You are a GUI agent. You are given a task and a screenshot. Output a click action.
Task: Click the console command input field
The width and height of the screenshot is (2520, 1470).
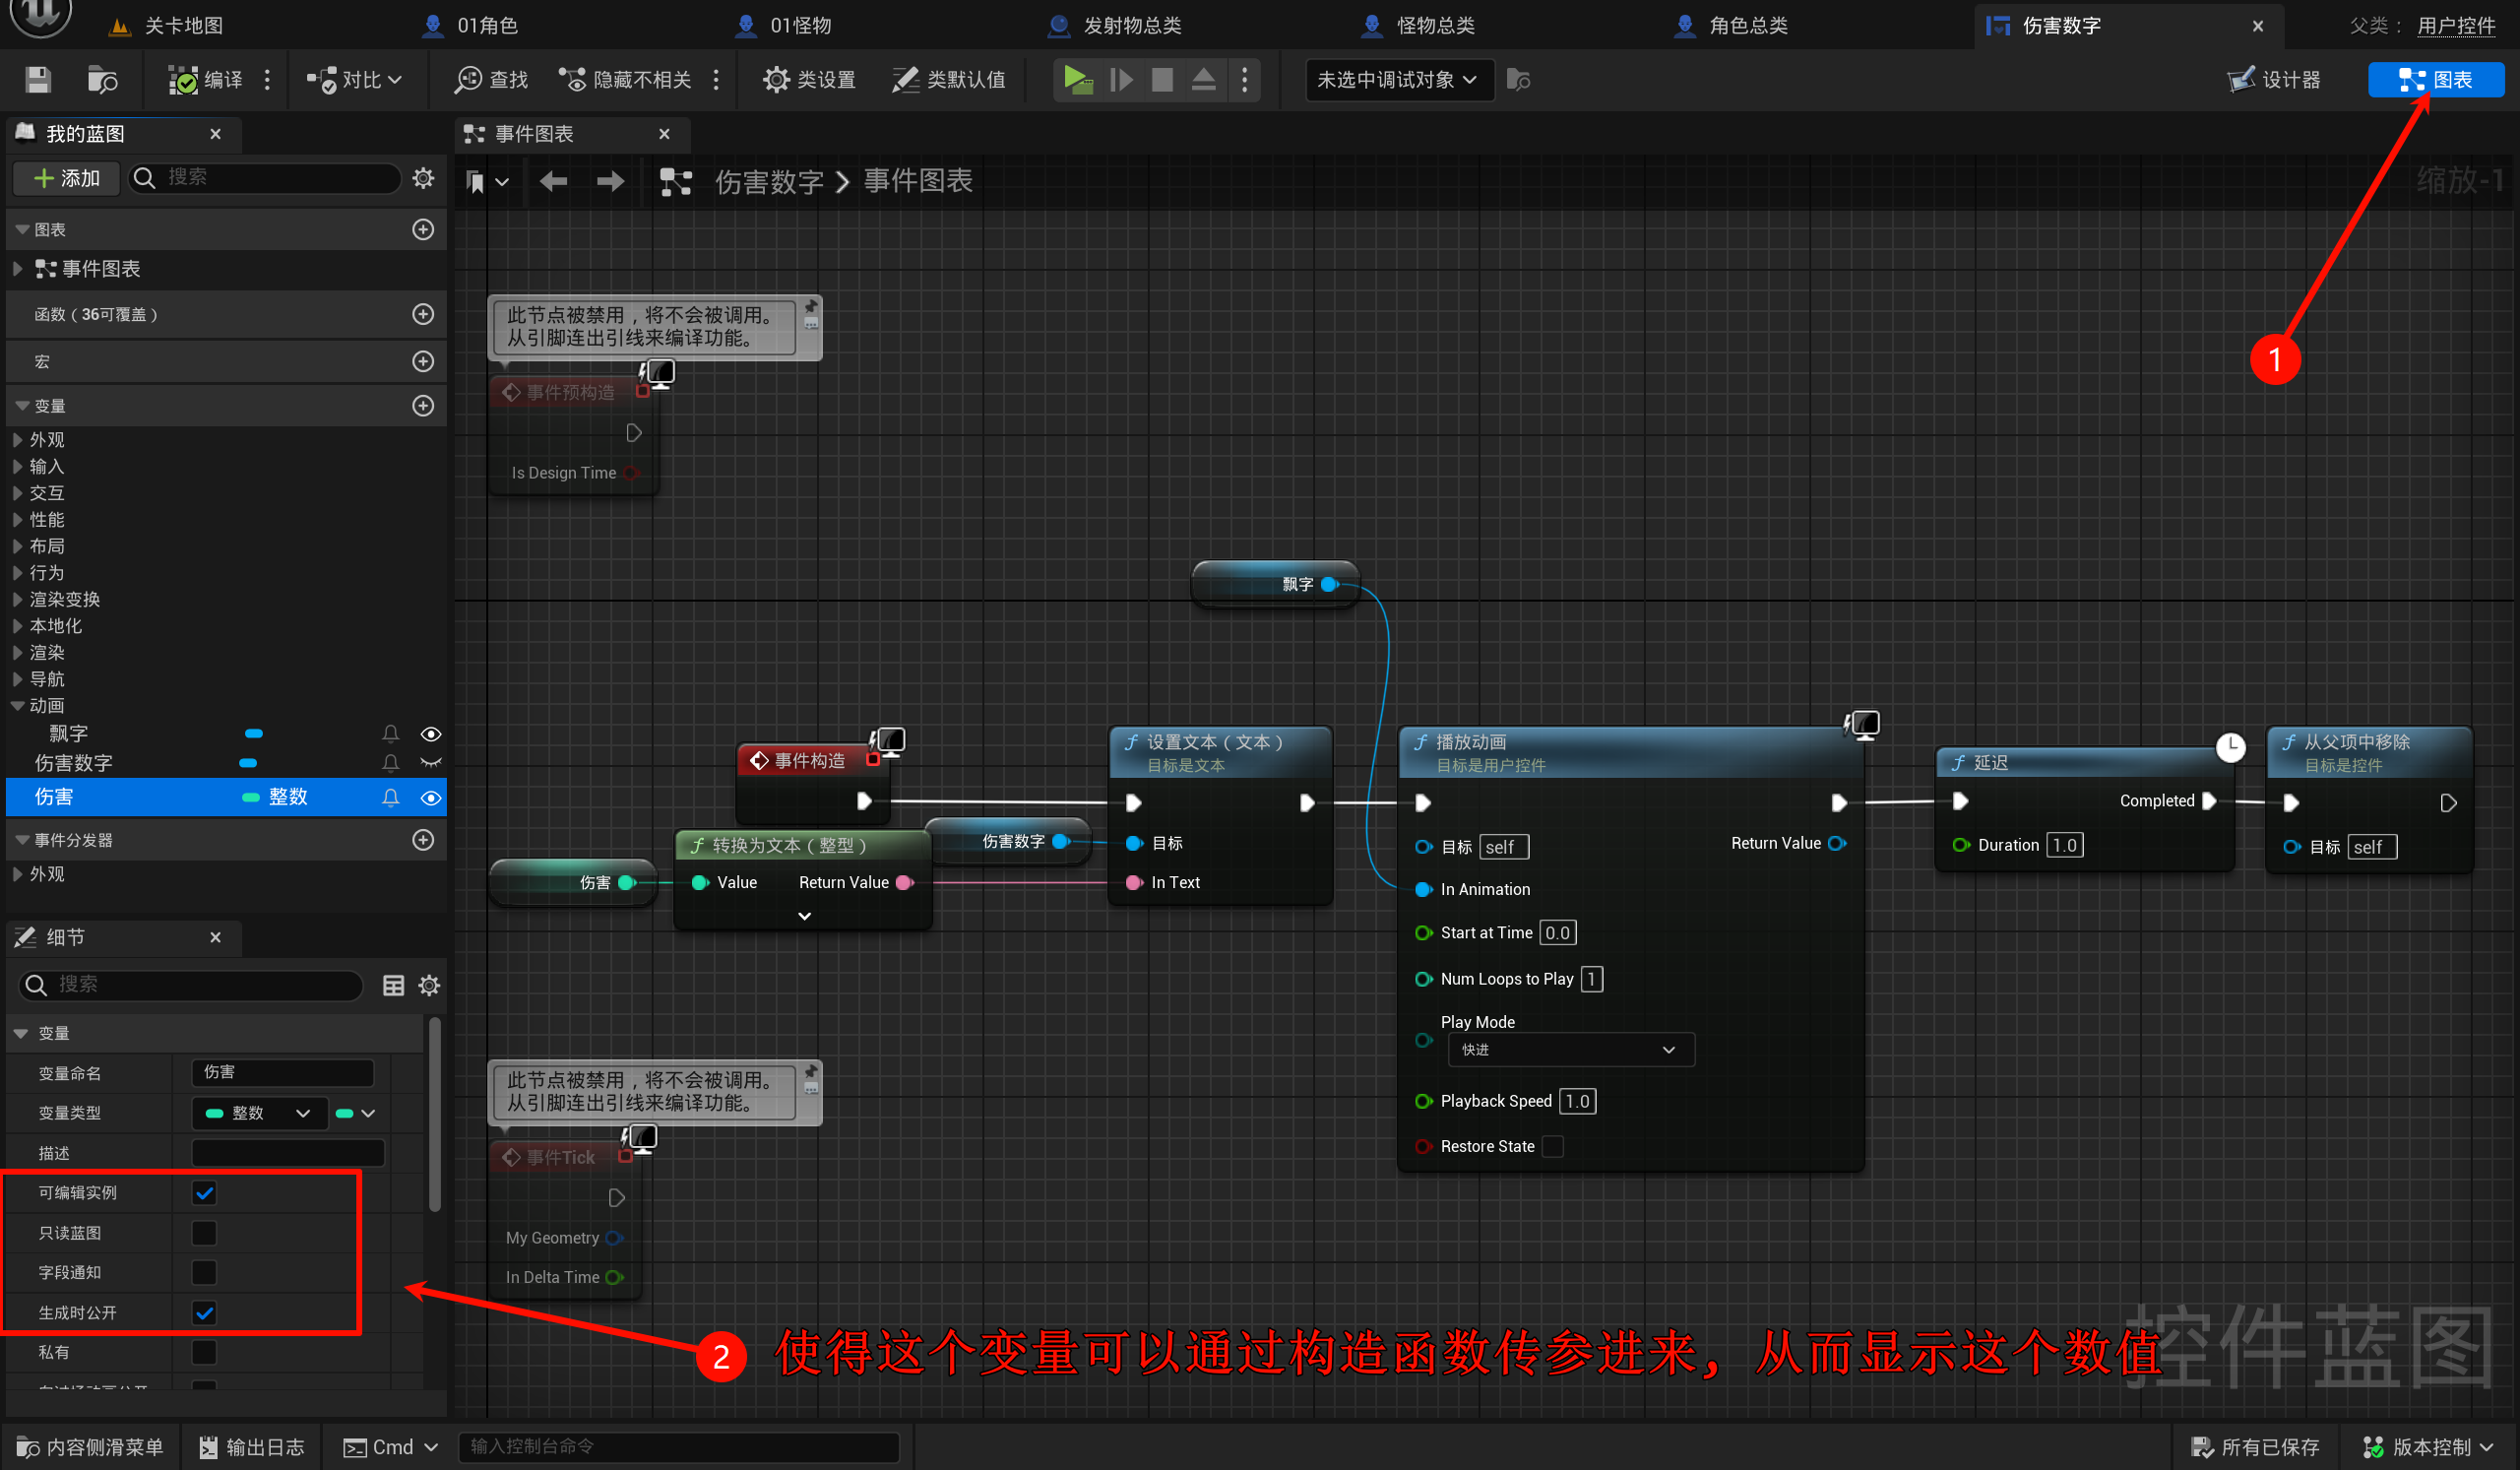pyautogui.click(x=678, y=1446)
